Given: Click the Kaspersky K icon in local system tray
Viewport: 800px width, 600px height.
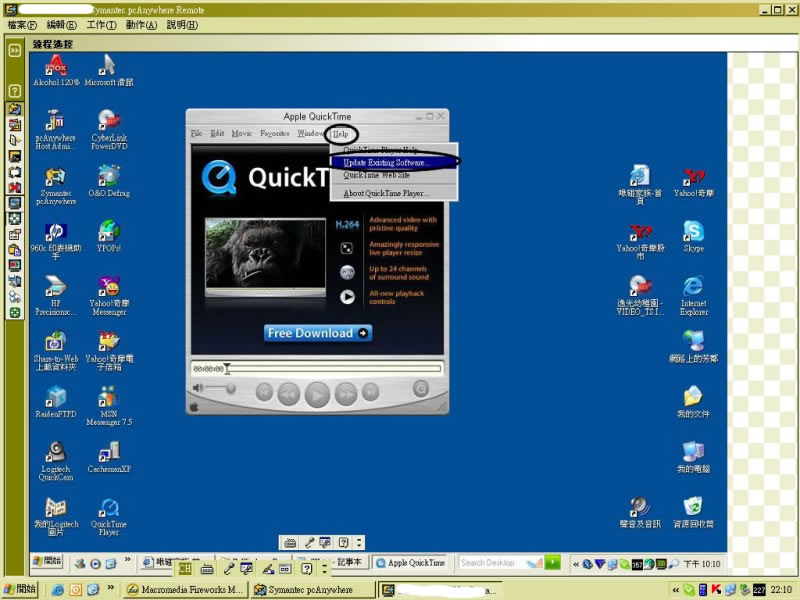Looking at the screenshot, I should click(x=716, y=590).
